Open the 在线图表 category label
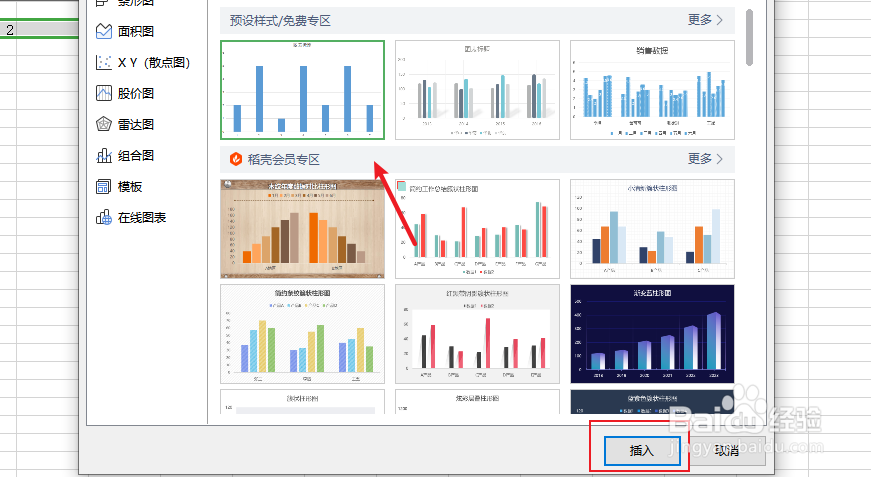Screen dimensions: 871x477 tap(142, 218)
